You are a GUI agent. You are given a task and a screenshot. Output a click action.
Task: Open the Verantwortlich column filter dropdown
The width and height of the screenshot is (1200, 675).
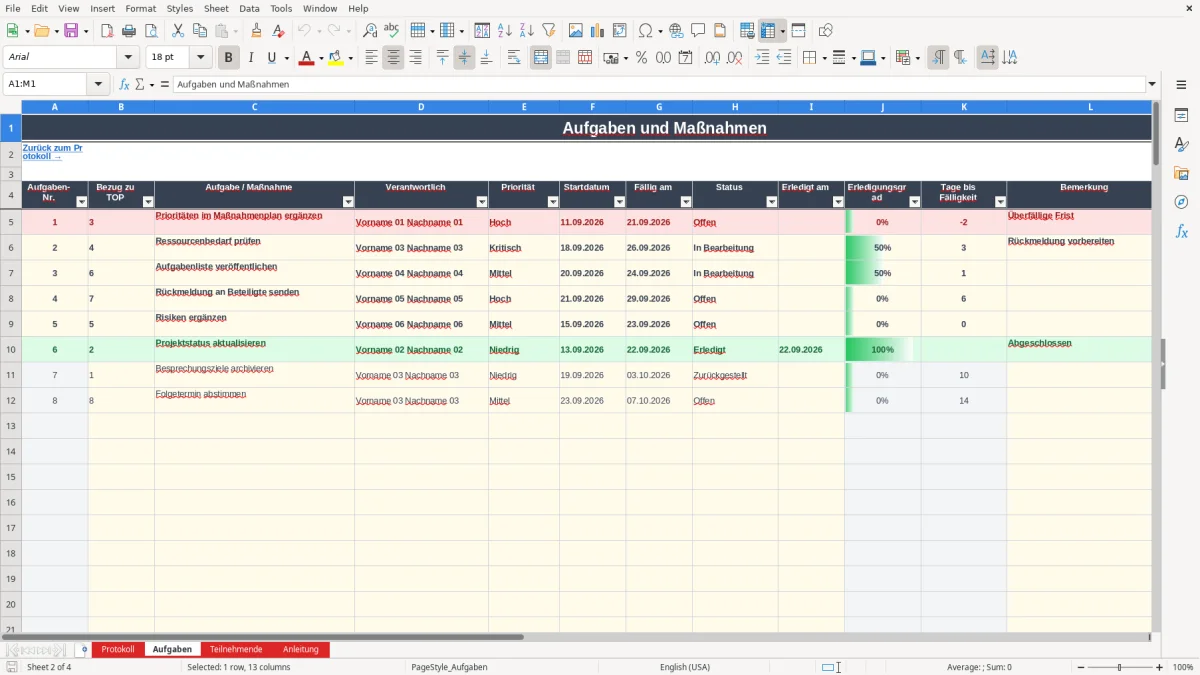[481, 201]
